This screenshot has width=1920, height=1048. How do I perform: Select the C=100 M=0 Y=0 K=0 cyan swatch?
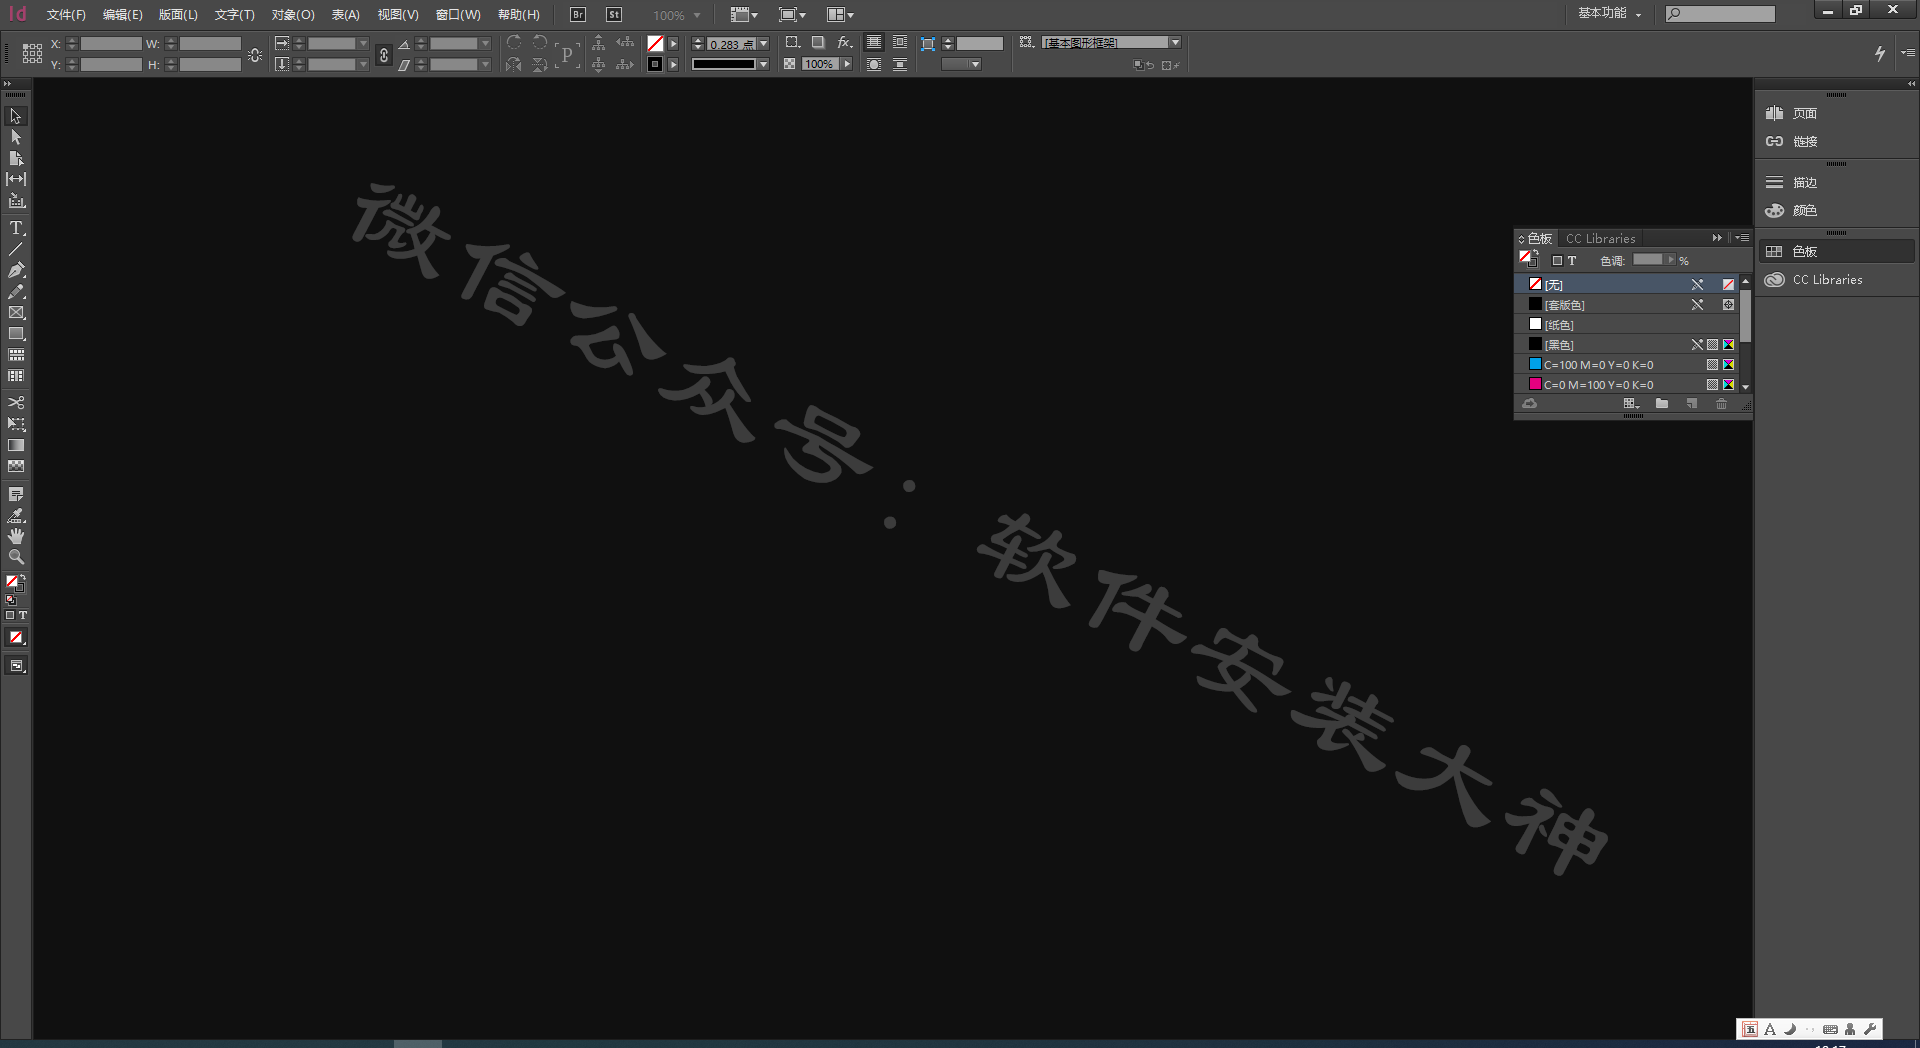pos(1628,364)
